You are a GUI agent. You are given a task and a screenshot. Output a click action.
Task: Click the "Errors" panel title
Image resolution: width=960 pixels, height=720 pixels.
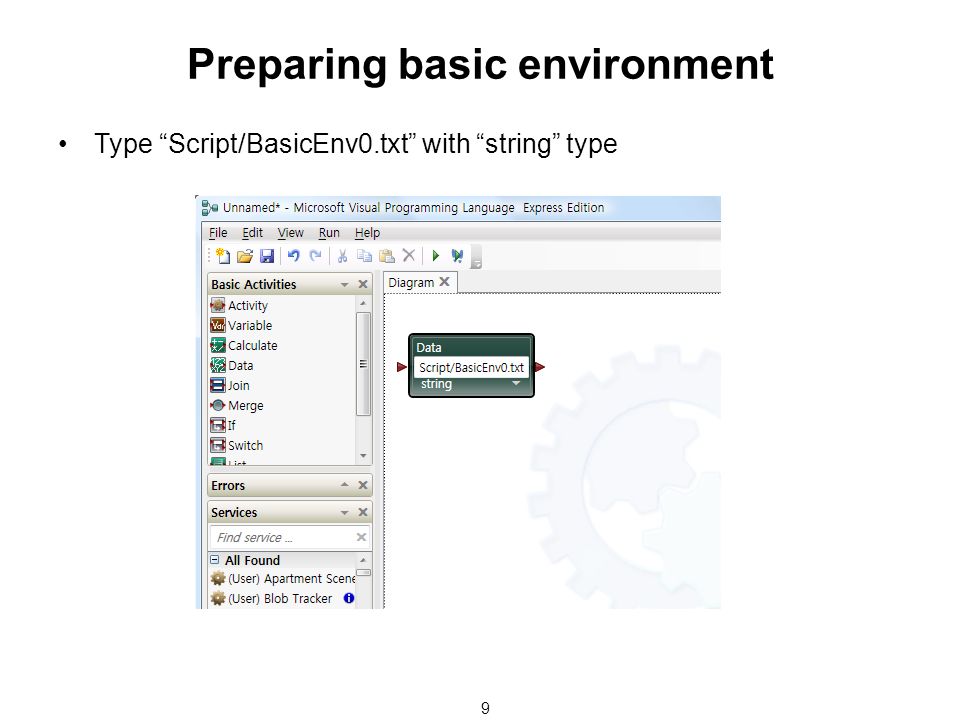pyautogui.click(x=228, y=486)
